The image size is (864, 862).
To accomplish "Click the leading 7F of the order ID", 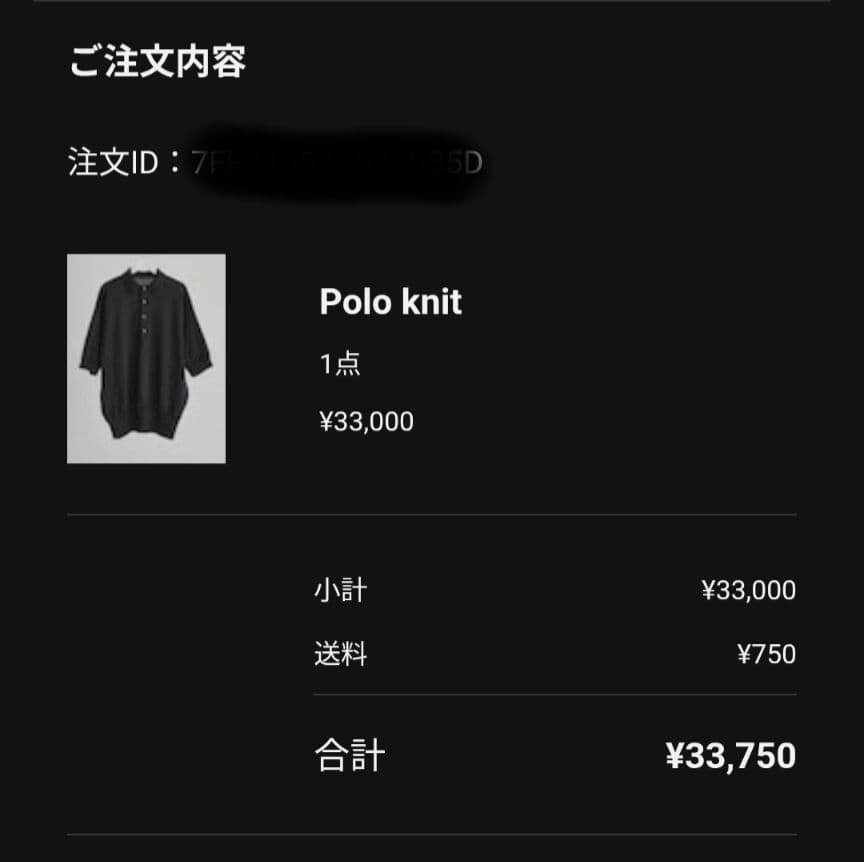I will point(200,163).
